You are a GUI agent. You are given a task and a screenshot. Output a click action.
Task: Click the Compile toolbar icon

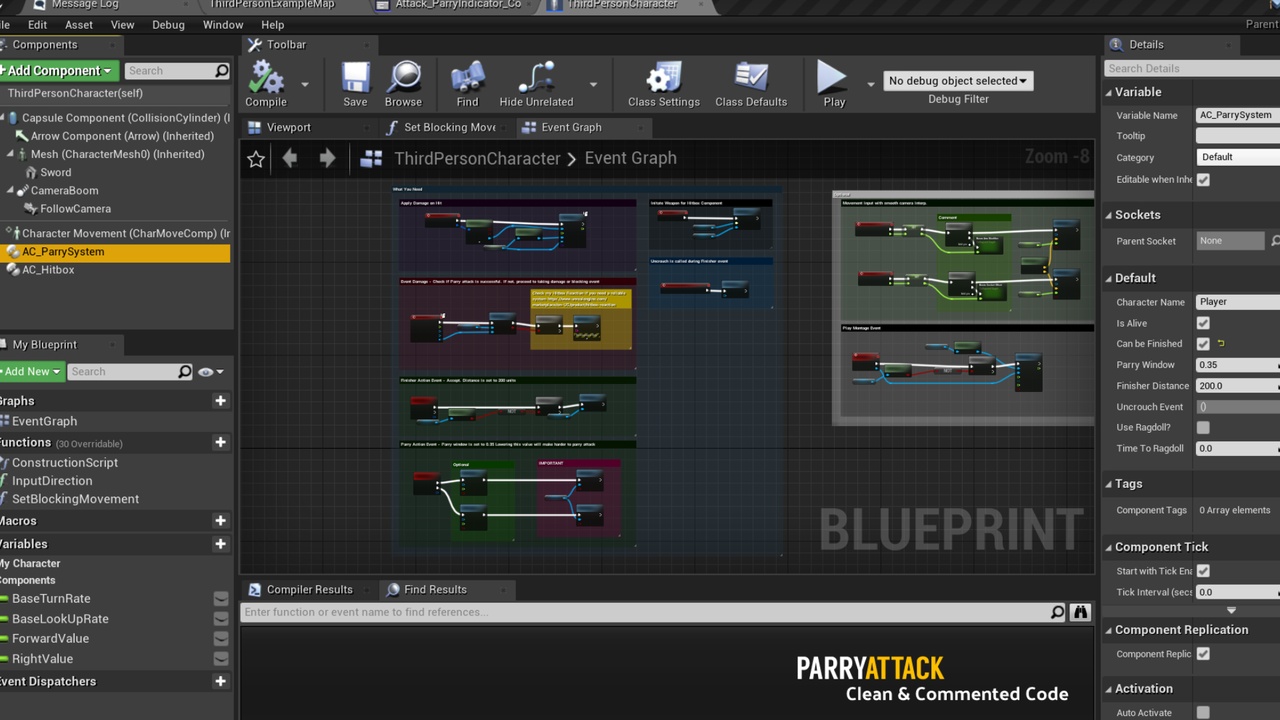tap(266, 79)
